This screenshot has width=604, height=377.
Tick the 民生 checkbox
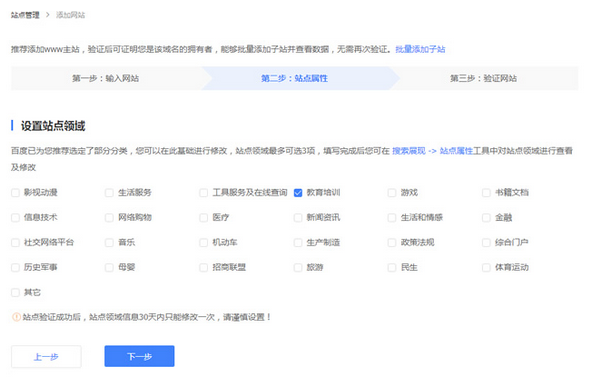click(x=392, y=267)
